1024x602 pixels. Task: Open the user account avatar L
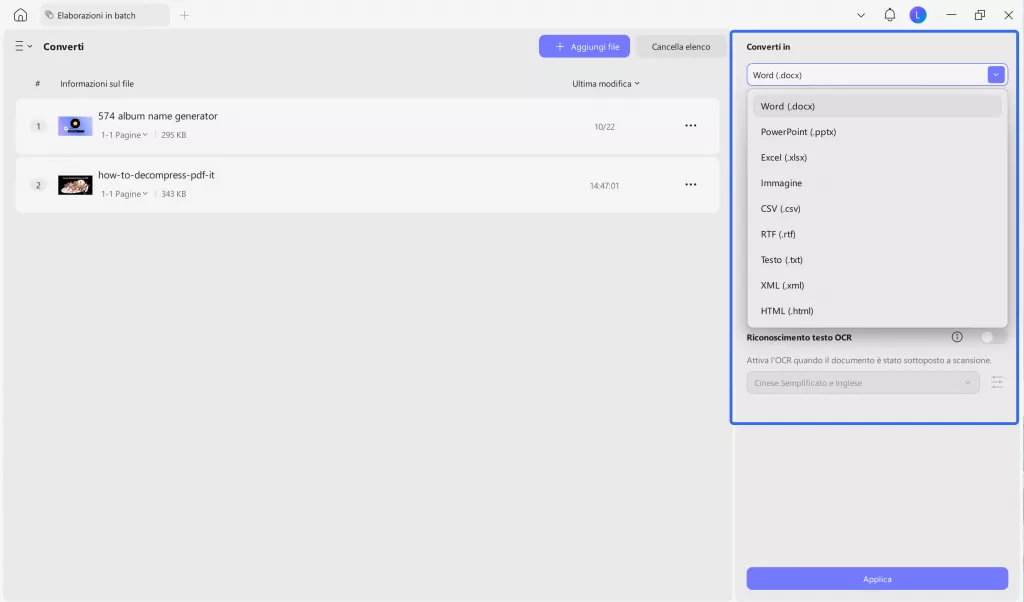(x=918, y=15)
